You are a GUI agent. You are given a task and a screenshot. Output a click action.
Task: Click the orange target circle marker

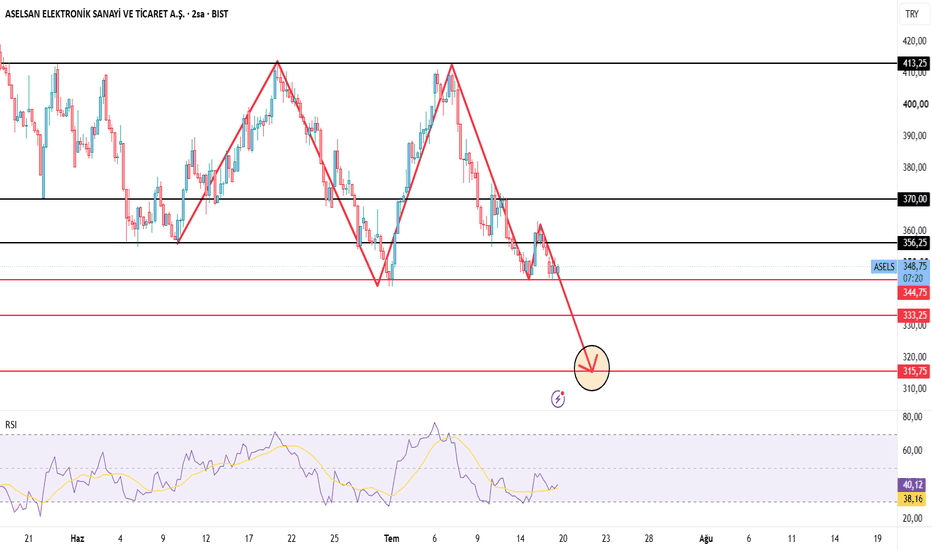[x=592, y=368]
